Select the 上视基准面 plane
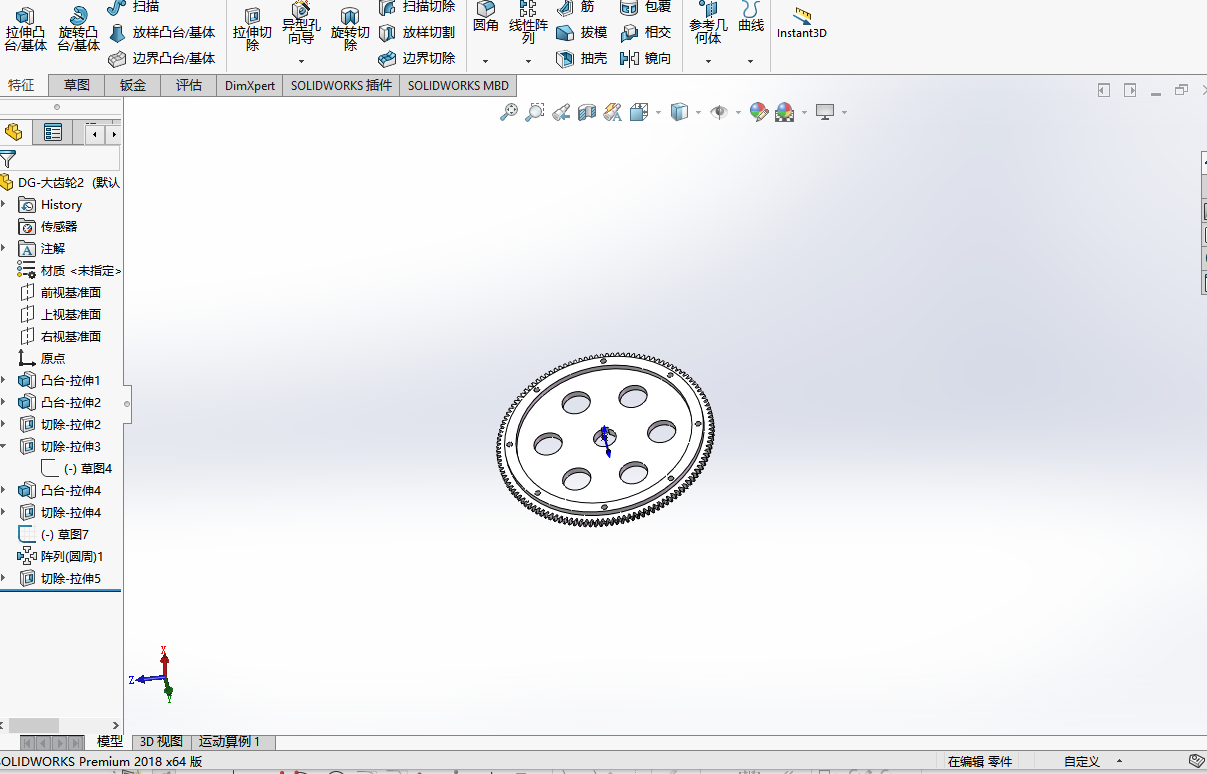The width and height of the screenshot is (1207, 774). tap(60, 315)
